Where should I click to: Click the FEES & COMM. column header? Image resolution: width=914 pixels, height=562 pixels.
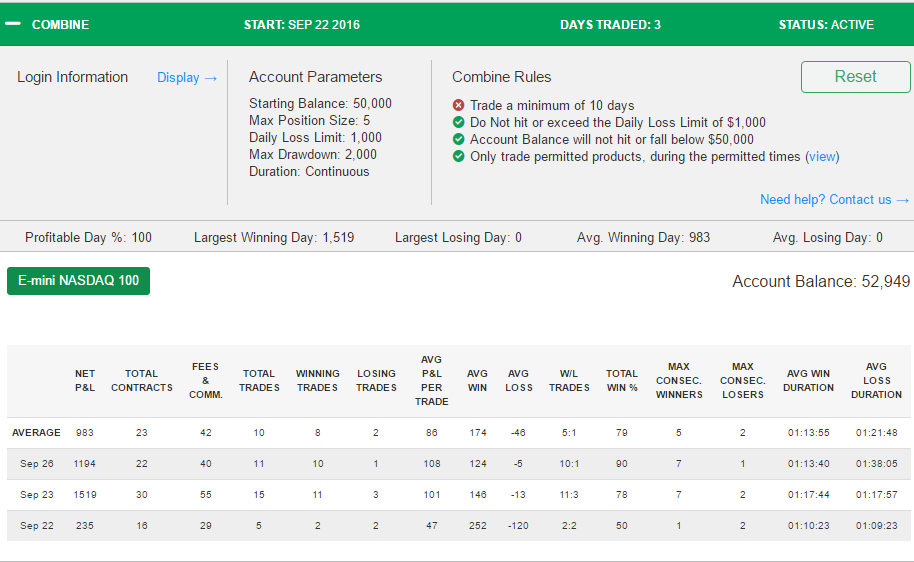tap(205, 381)
